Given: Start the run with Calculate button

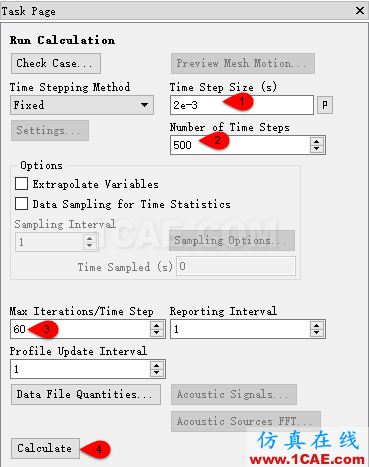Looking at the screenshot, I should pos(45,448).
